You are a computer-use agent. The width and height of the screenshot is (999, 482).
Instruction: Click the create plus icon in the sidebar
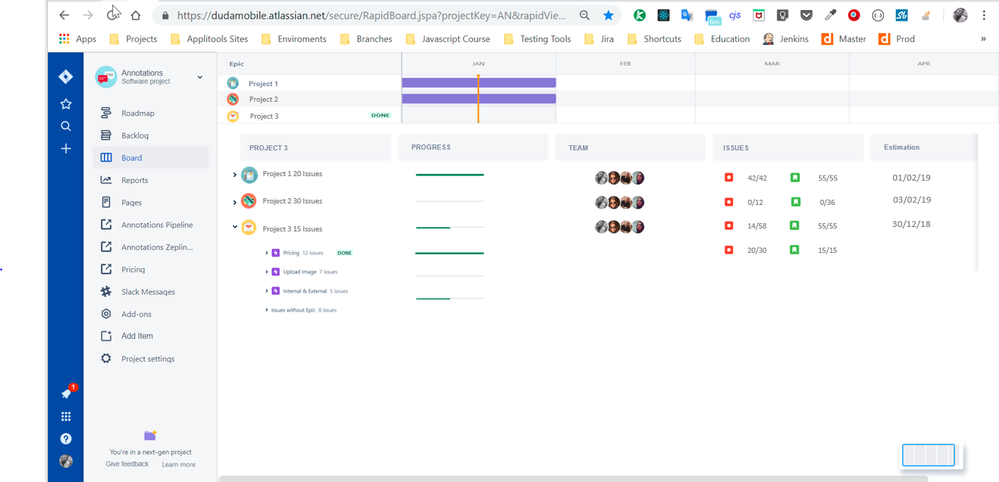click(x=66, y=149)
